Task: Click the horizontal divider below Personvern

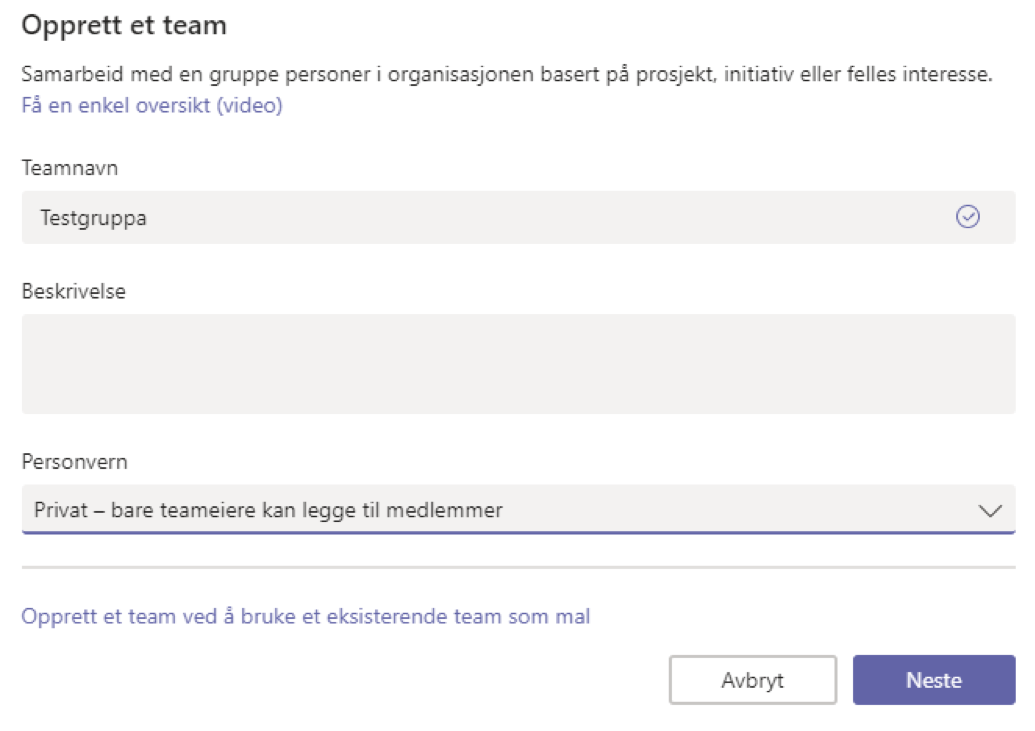Action: click(518, 567)
